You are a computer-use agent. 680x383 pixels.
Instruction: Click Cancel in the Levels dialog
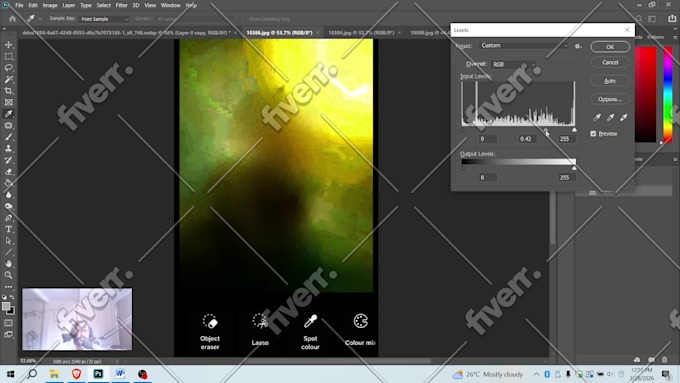pyautogui.click(x=610, y=62)
